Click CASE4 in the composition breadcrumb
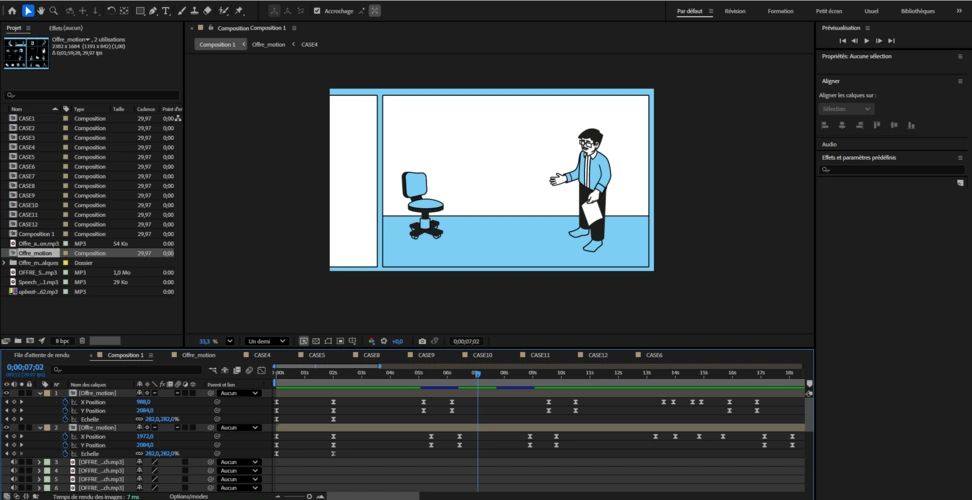This screenshot has height=500, width=972. (x=309, y=45)
